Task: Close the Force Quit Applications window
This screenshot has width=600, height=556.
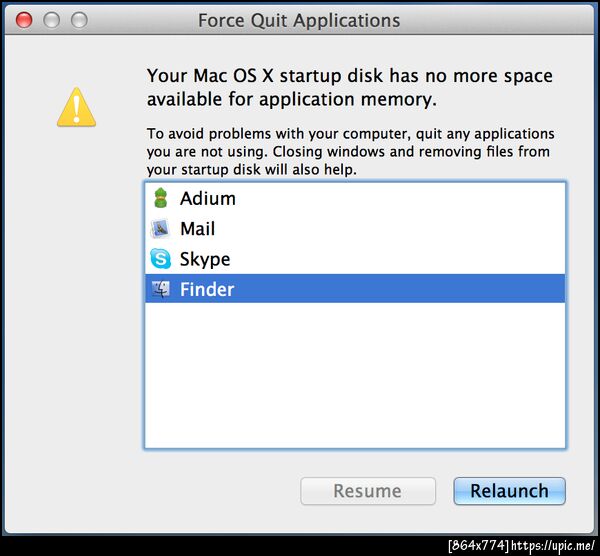Action: click(x=25, y=20)
